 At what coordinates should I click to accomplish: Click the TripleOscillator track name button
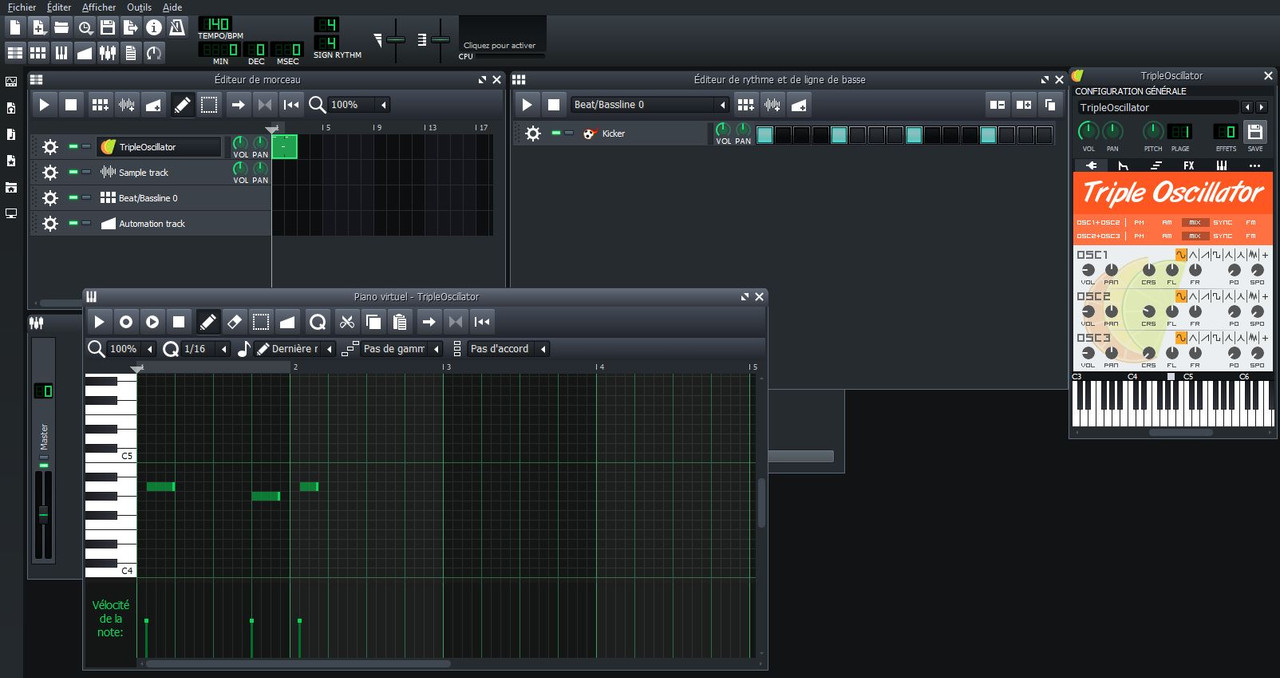(159, 147)
